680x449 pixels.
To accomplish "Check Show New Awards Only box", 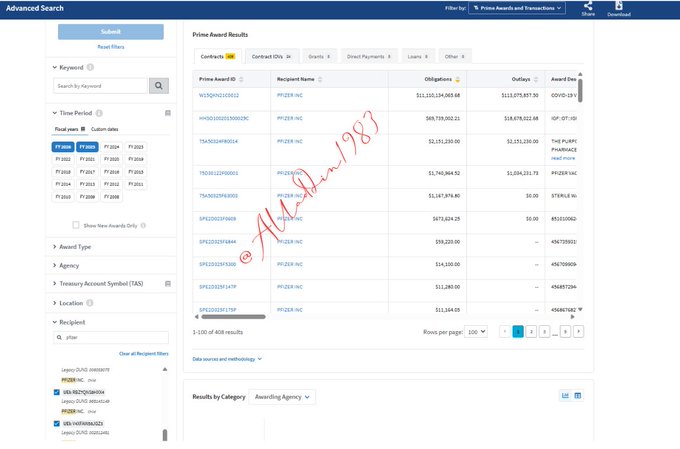I will 77,225.
